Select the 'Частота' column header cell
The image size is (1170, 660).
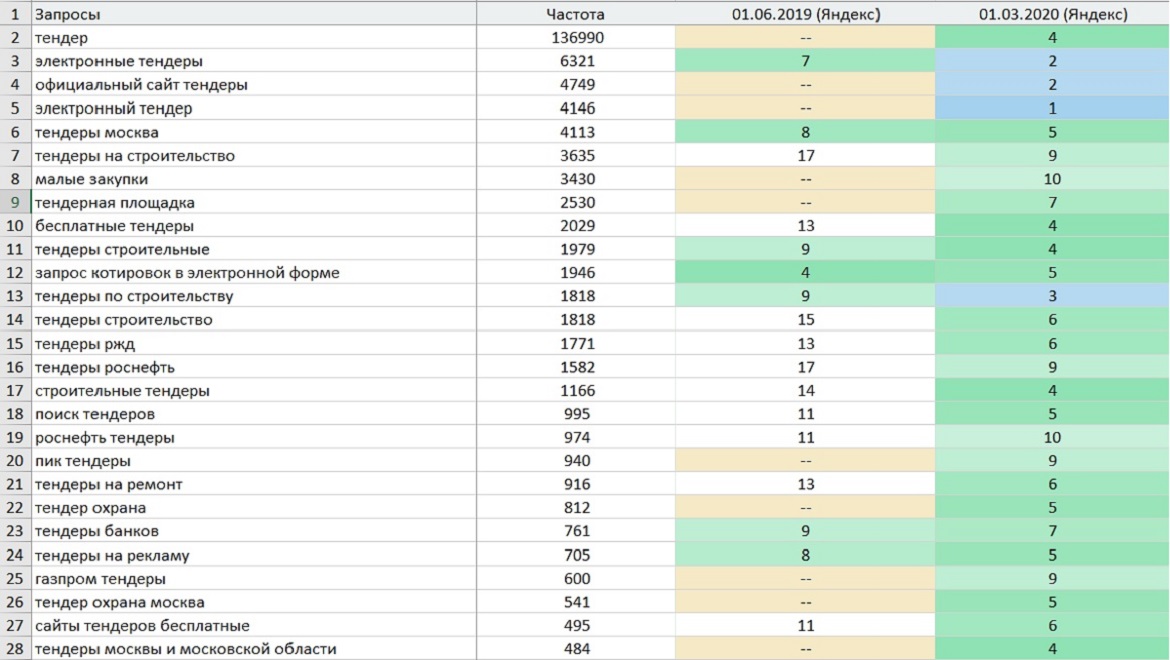pos(575,13)
